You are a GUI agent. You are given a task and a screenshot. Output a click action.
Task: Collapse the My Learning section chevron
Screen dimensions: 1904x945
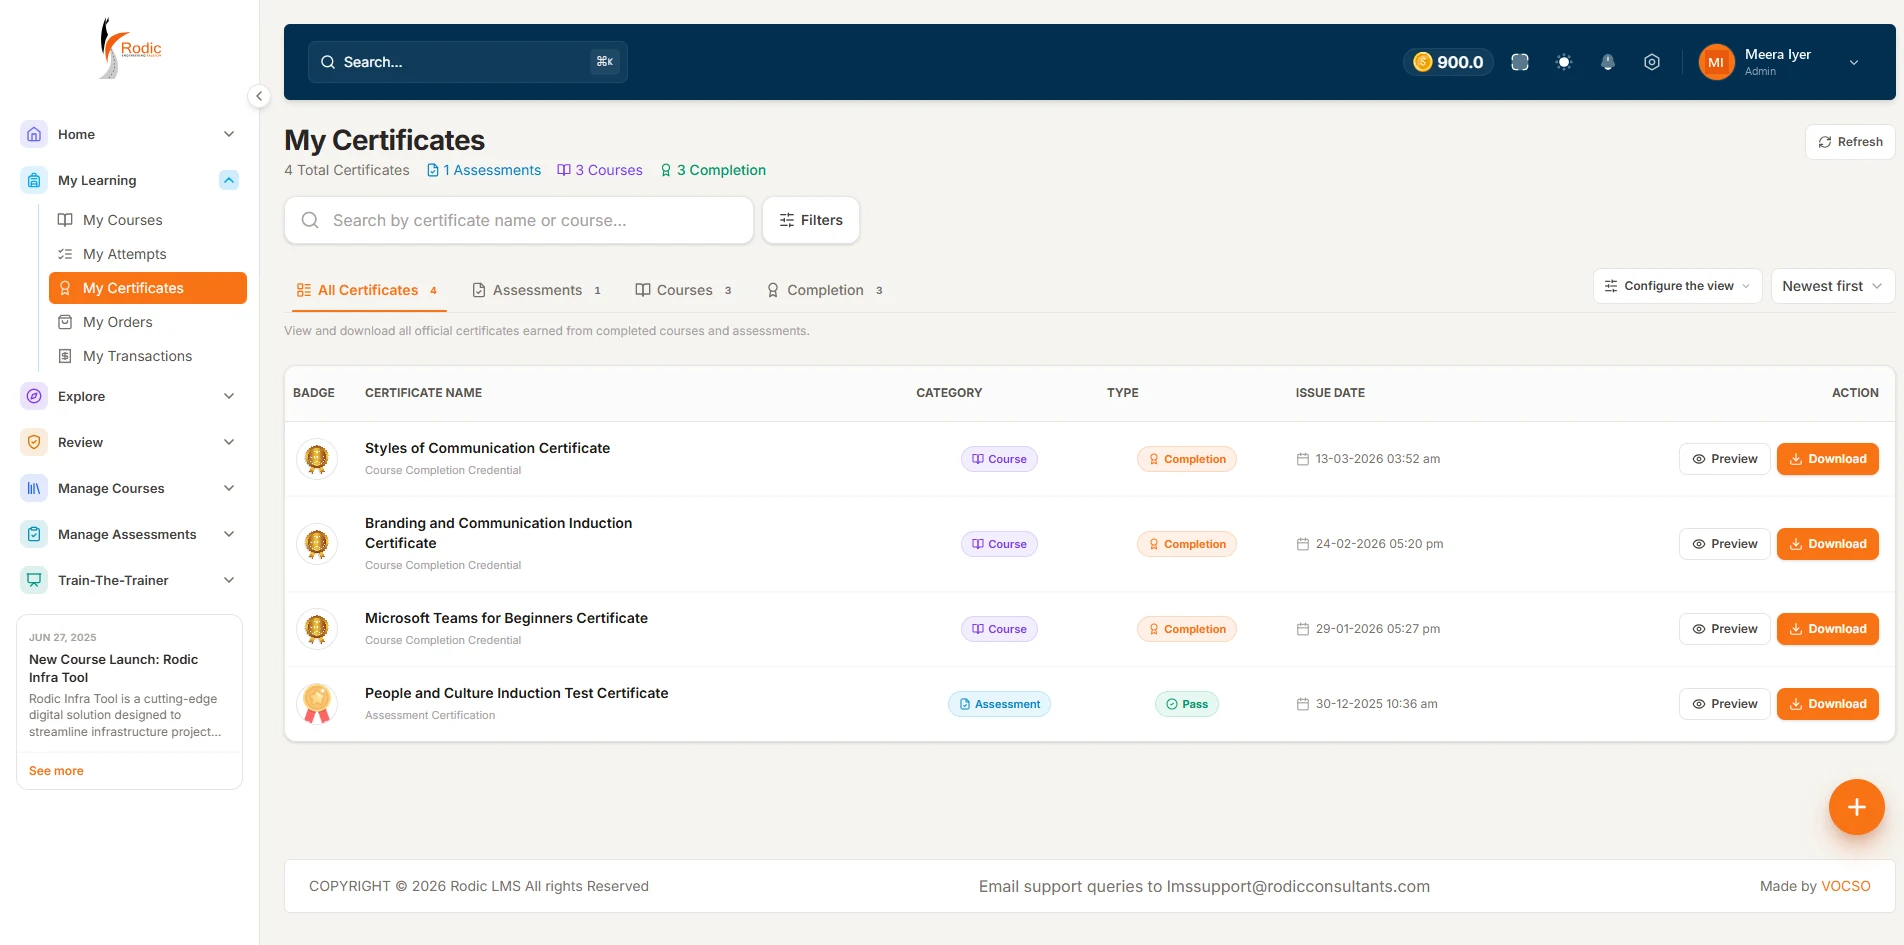[229, 180]
